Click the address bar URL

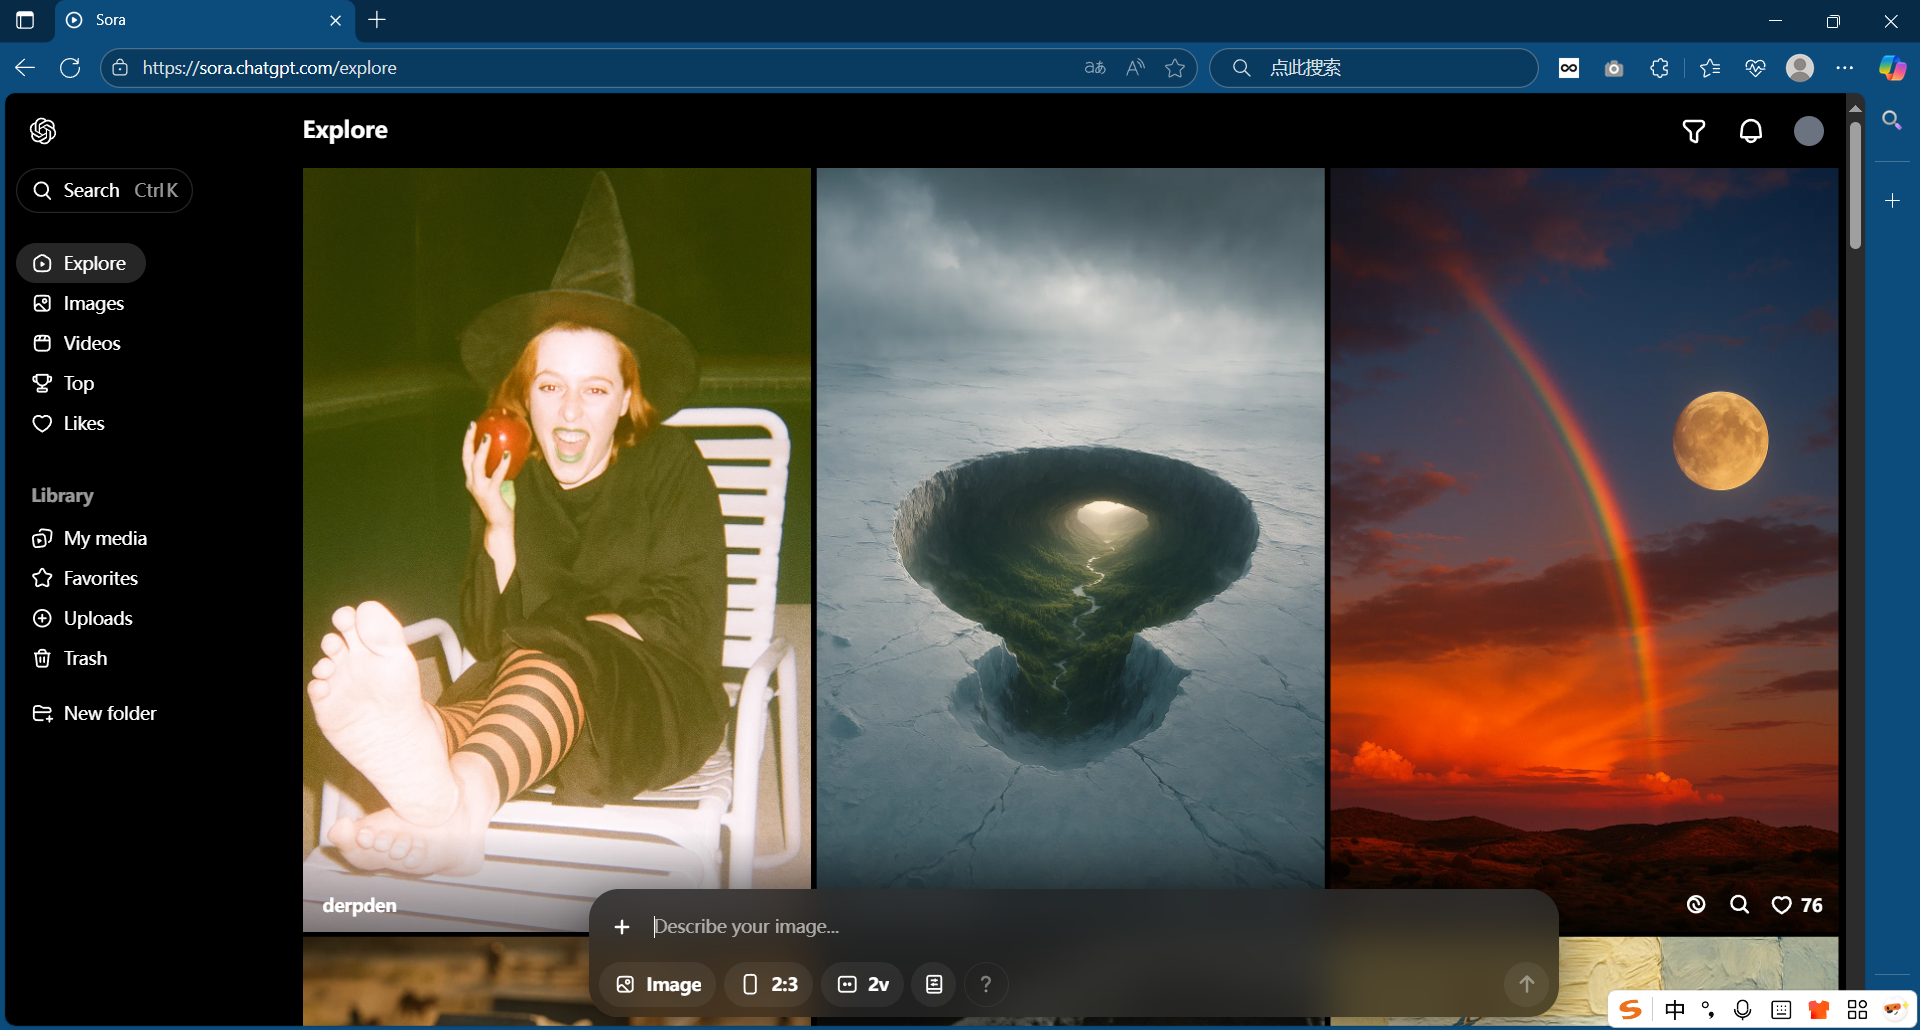coord(270,68)
